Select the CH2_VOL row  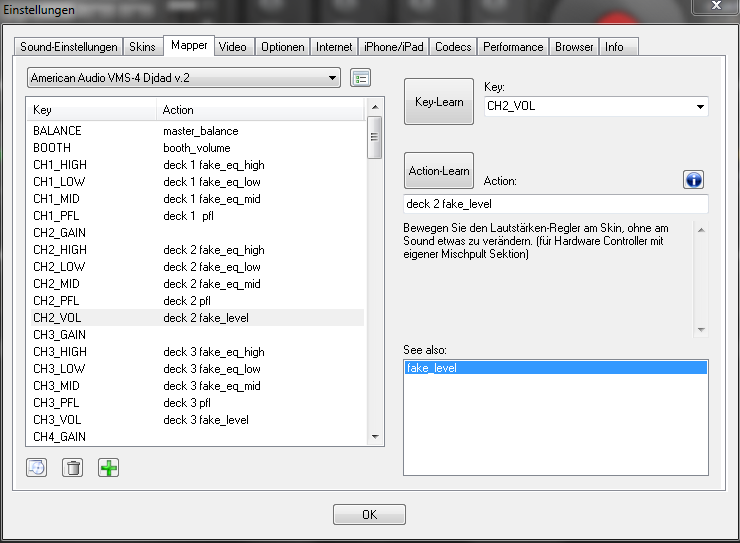coord(197,317)
